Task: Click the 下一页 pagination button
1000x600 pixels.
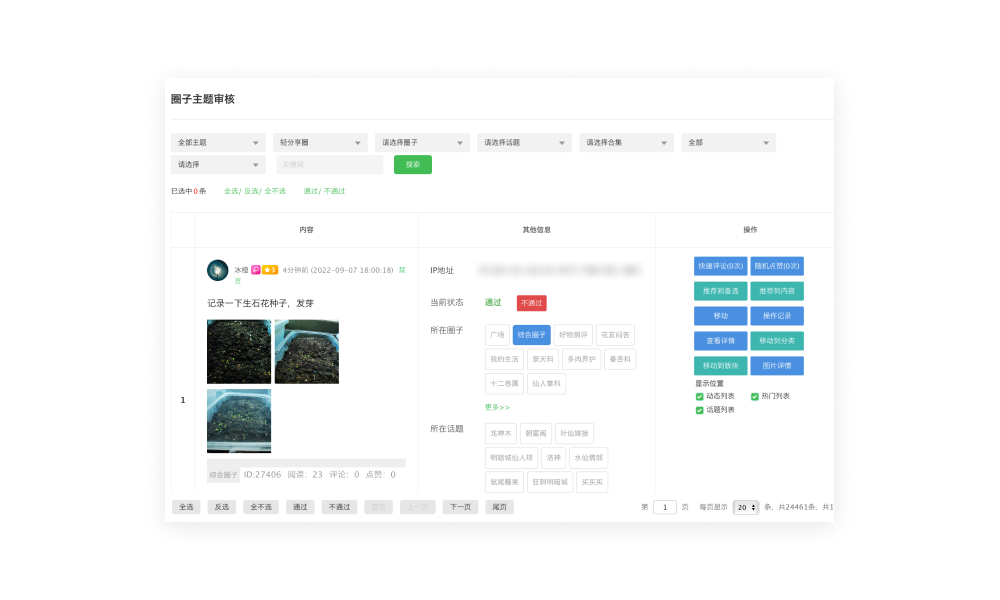Action: coord(460,507)
